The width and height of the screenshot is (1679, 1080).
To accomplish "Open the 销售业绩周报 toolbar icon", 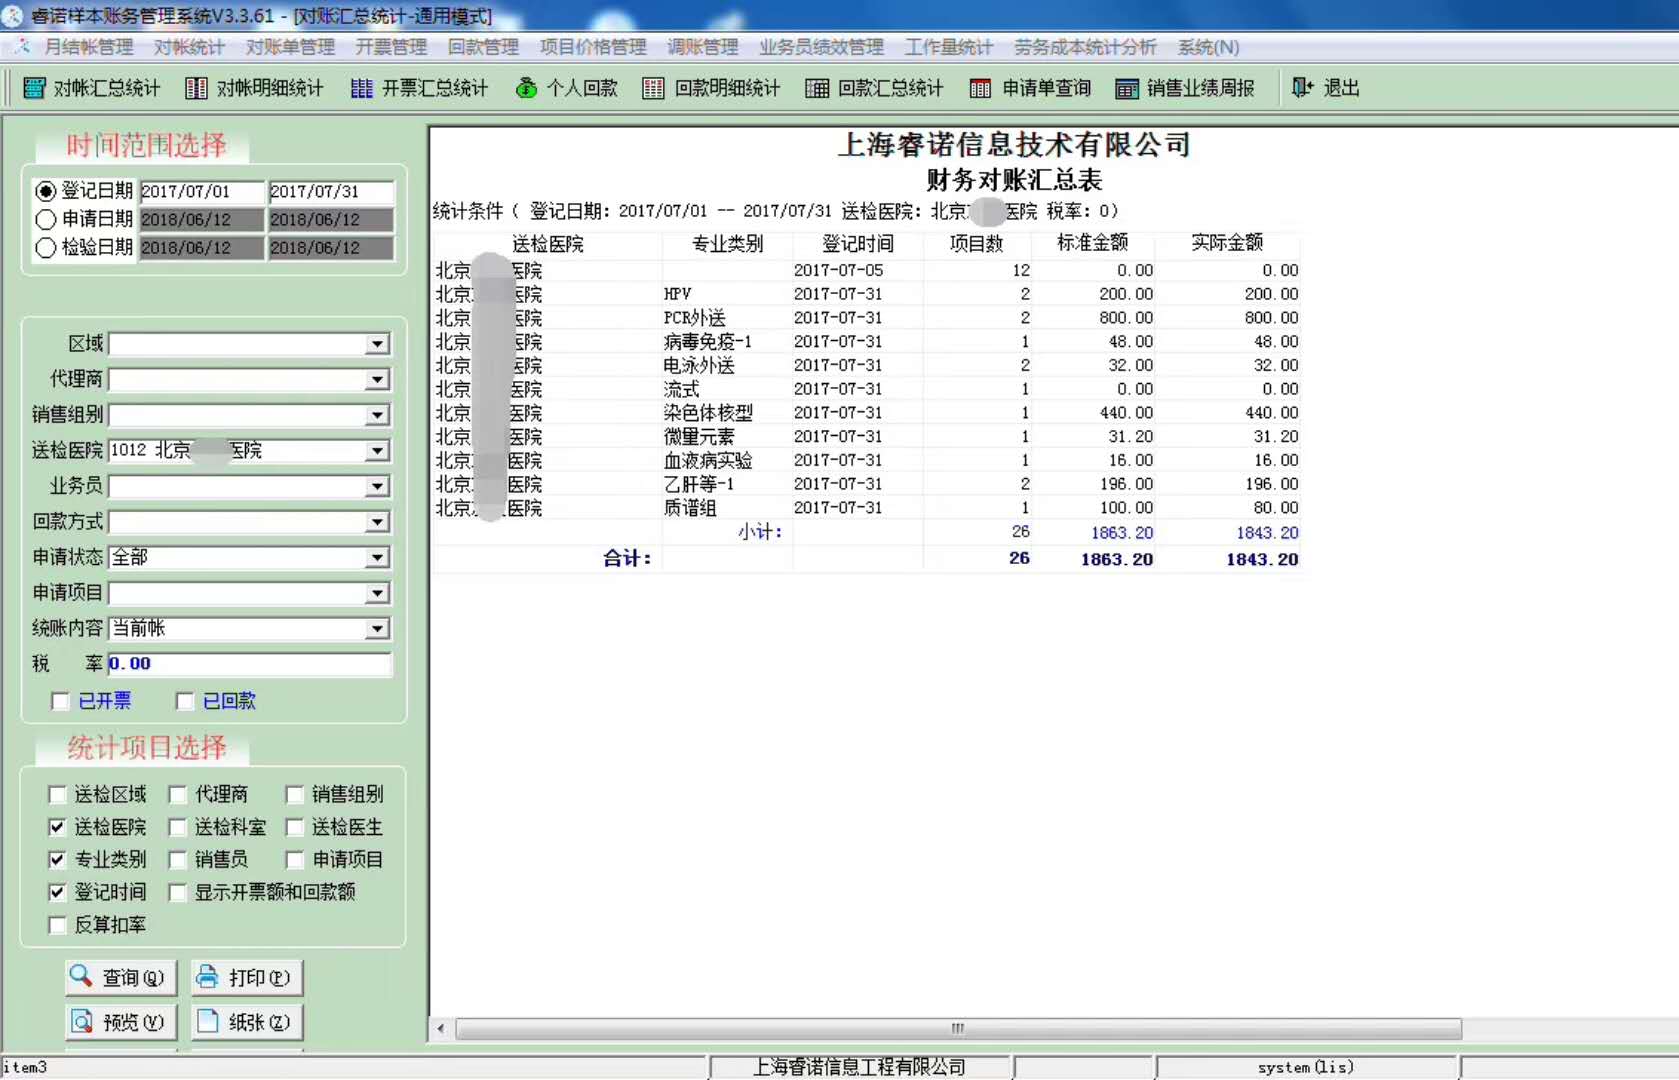I will 1126,88.
